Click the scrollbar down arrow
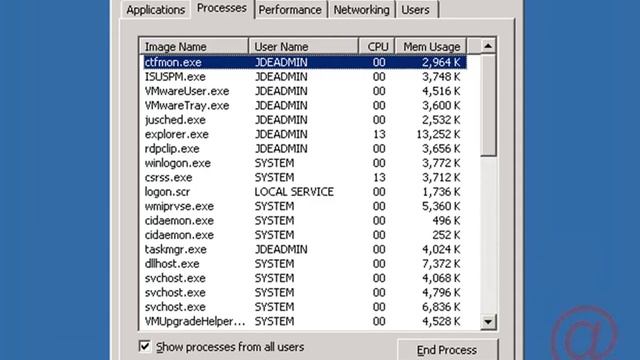 pos(488,322)
